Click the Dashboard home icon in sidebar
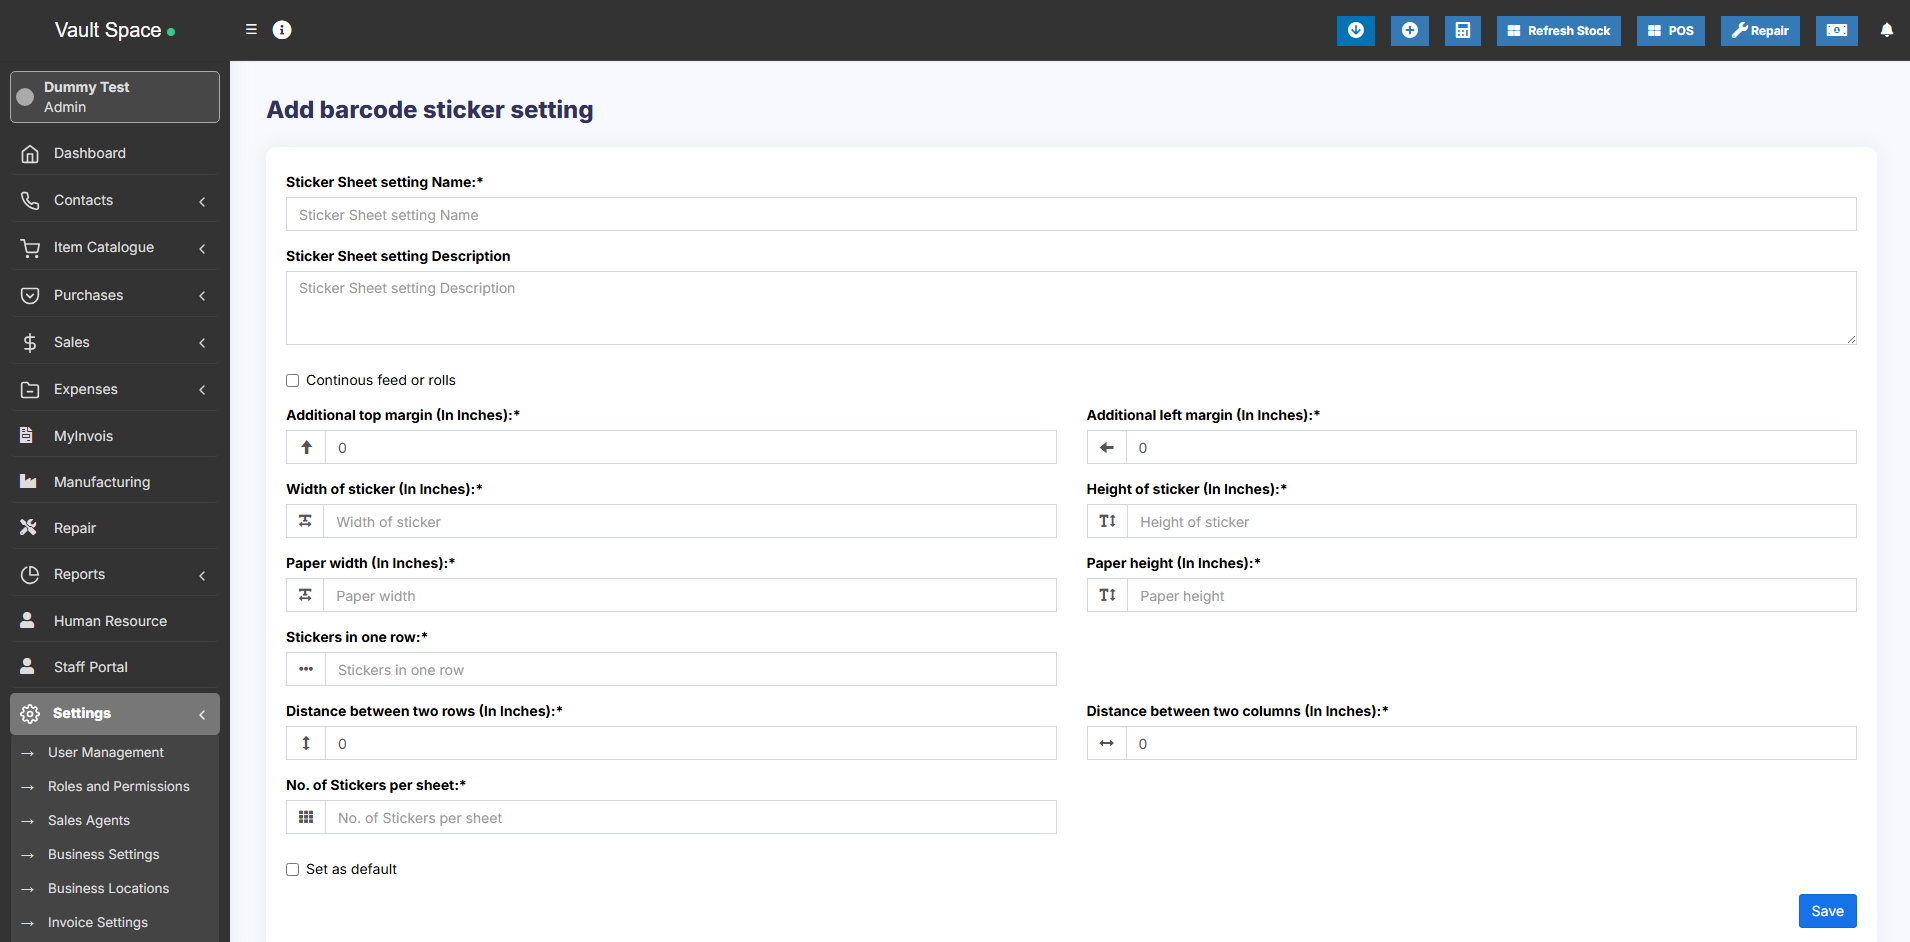 pos(30,154)
